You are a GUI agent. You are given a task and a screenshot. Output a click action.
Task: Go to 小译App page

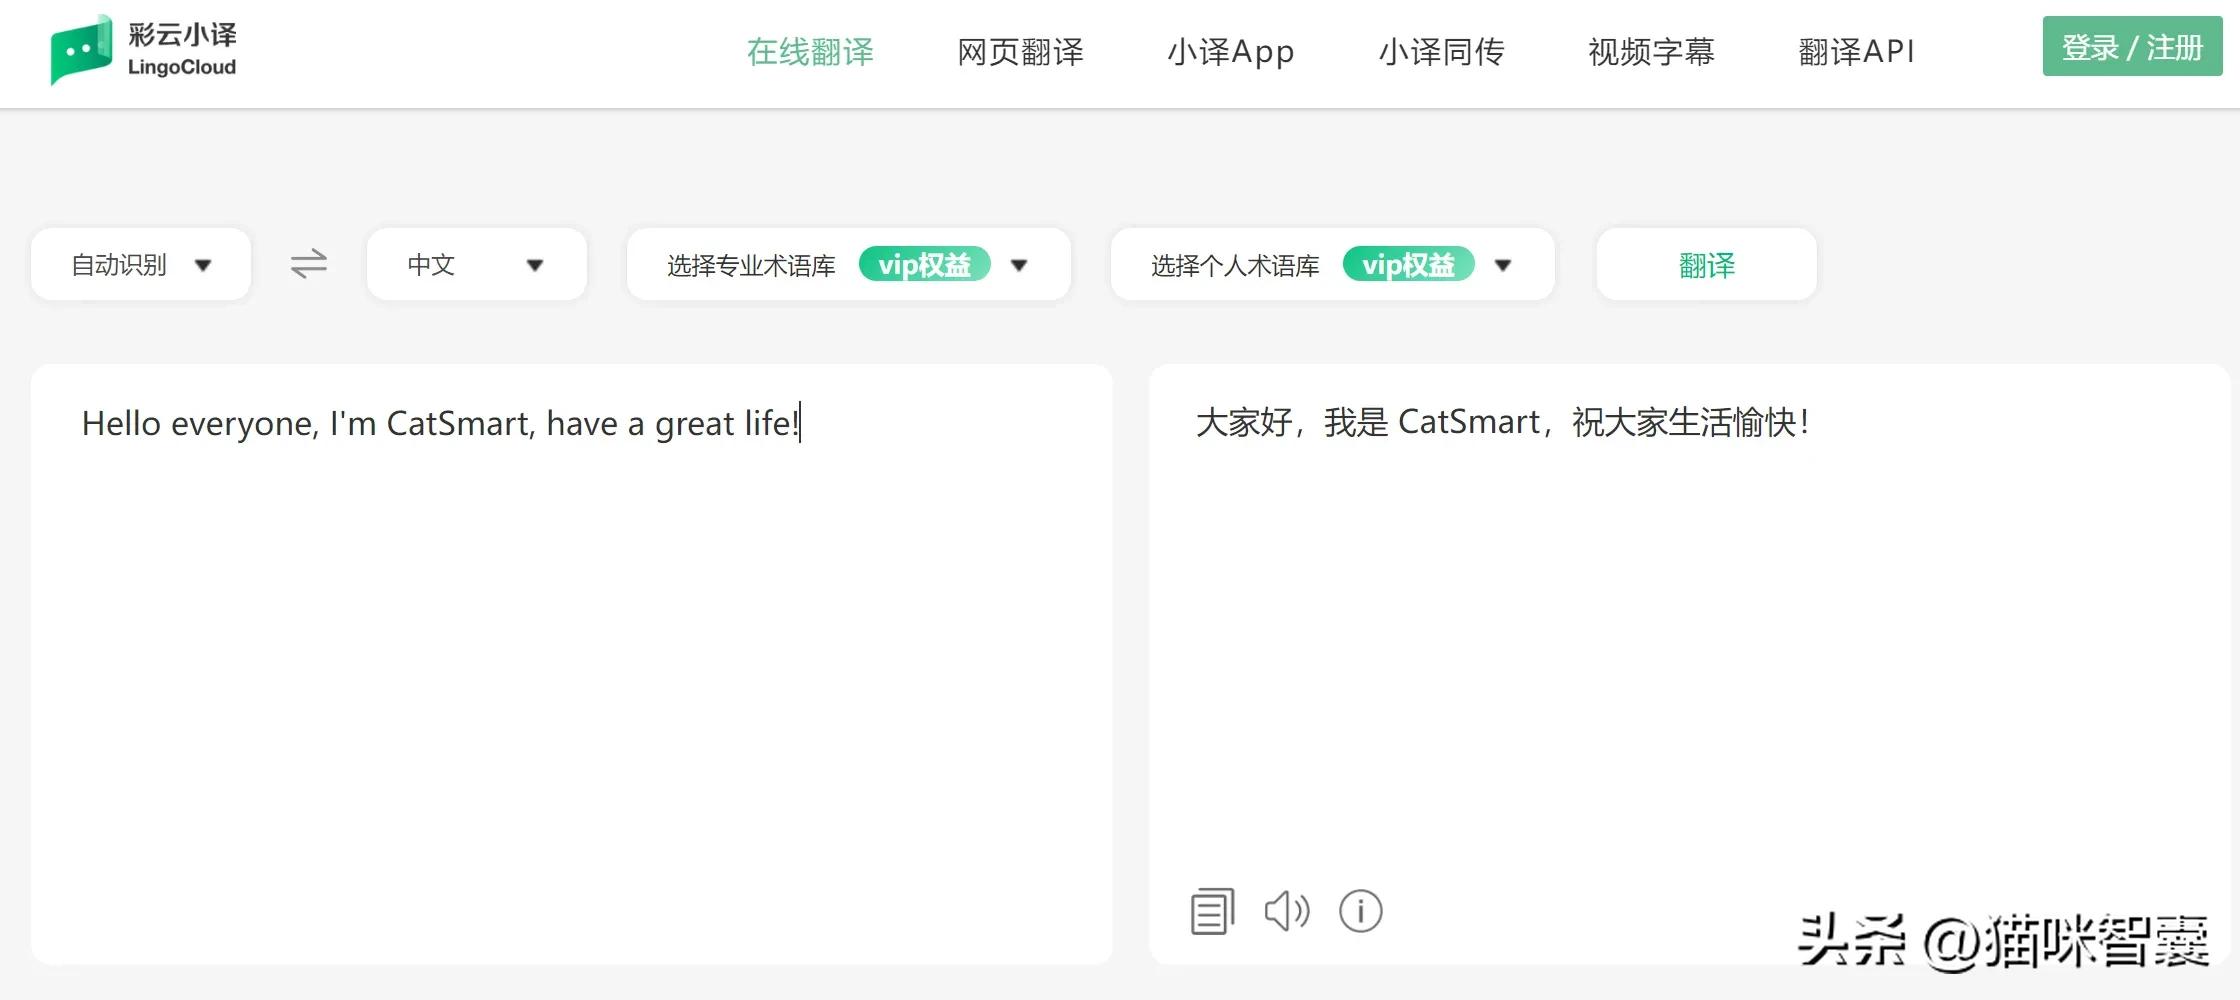[x=1231, y=52]
